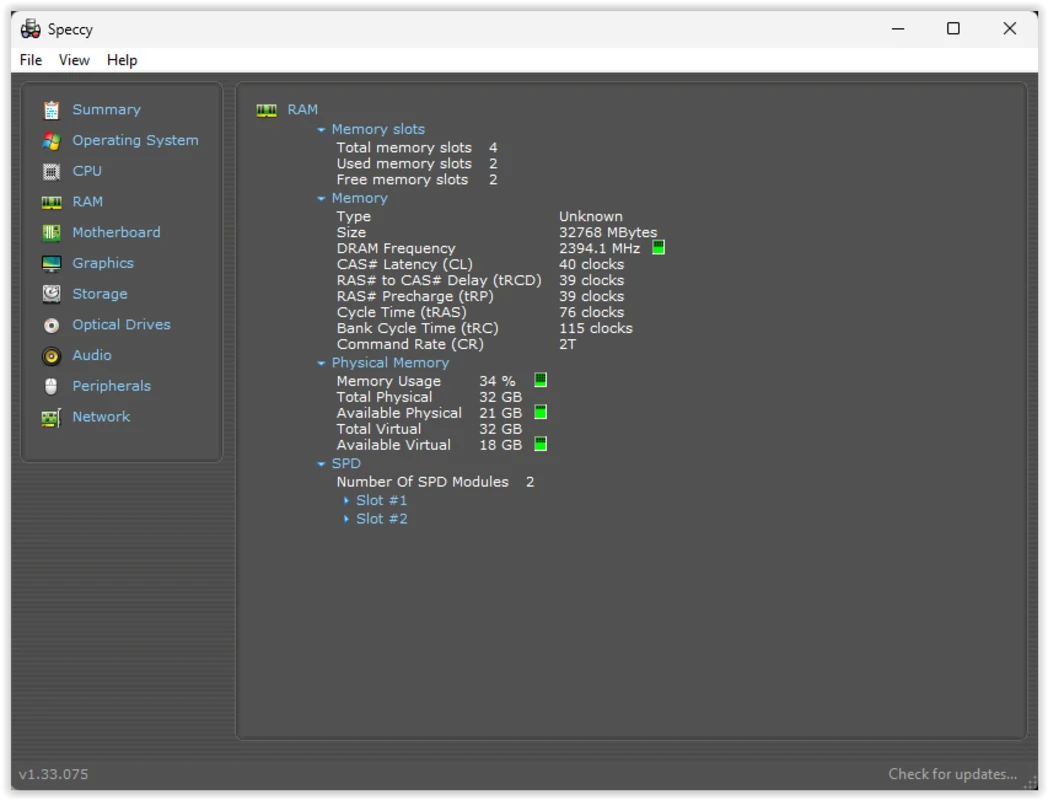Open the View menu
1048x800 pixels.
[74, 60]
